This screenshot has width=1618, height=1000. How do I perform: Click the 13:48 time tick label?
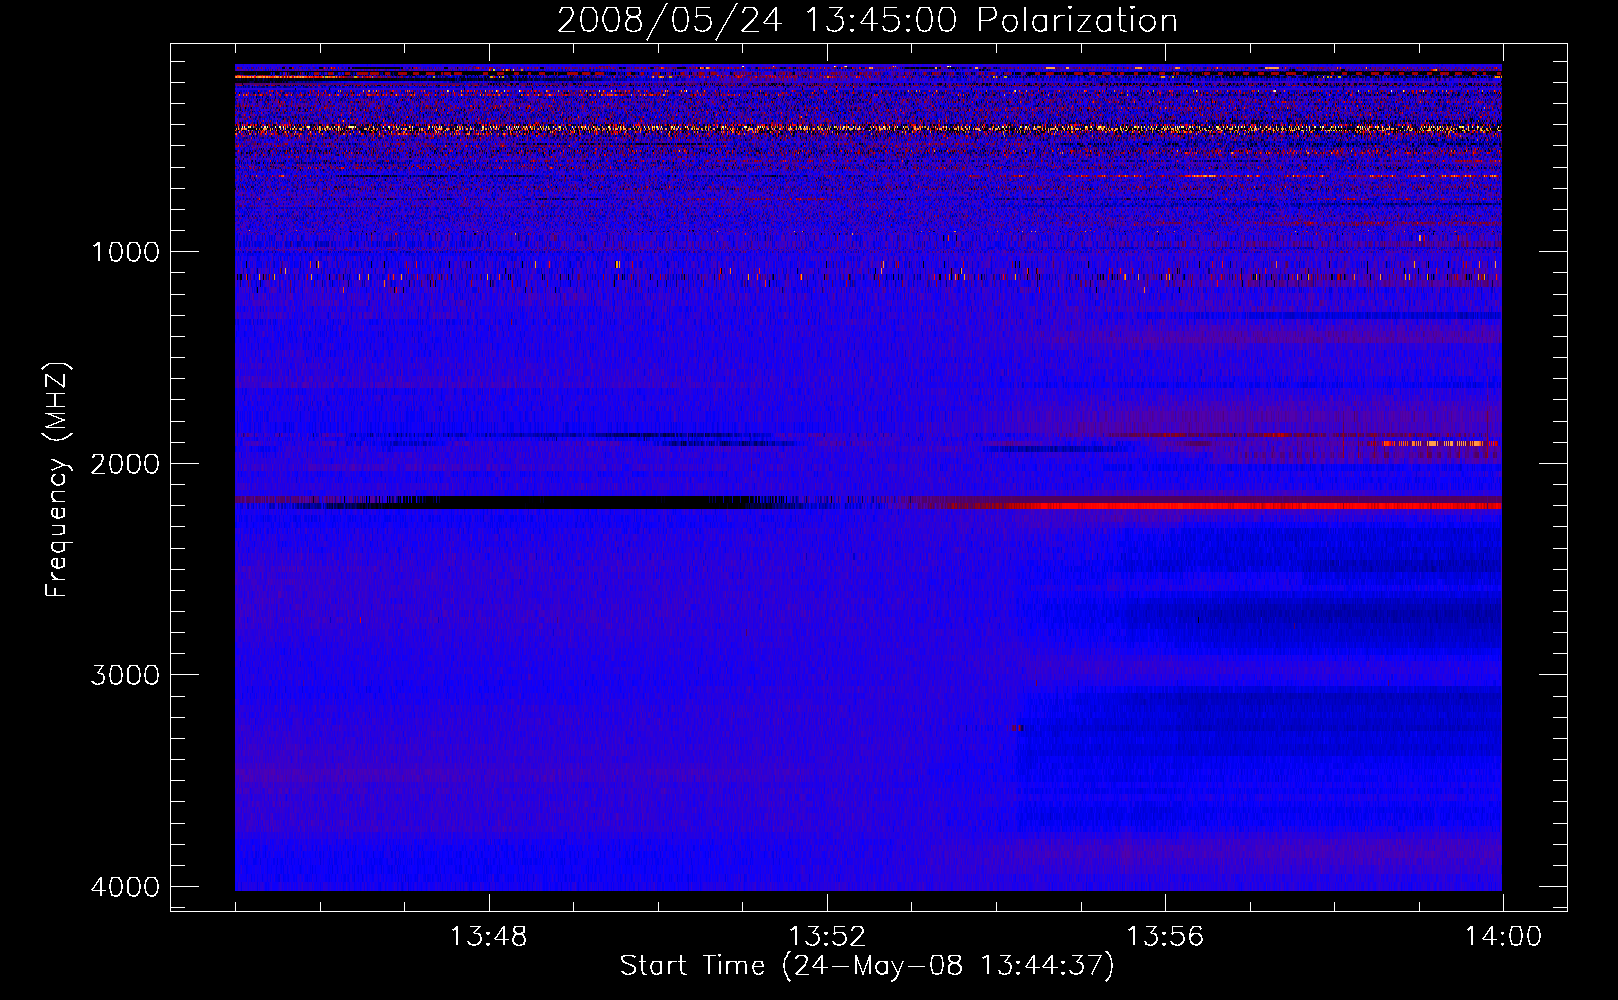point(488,937)
